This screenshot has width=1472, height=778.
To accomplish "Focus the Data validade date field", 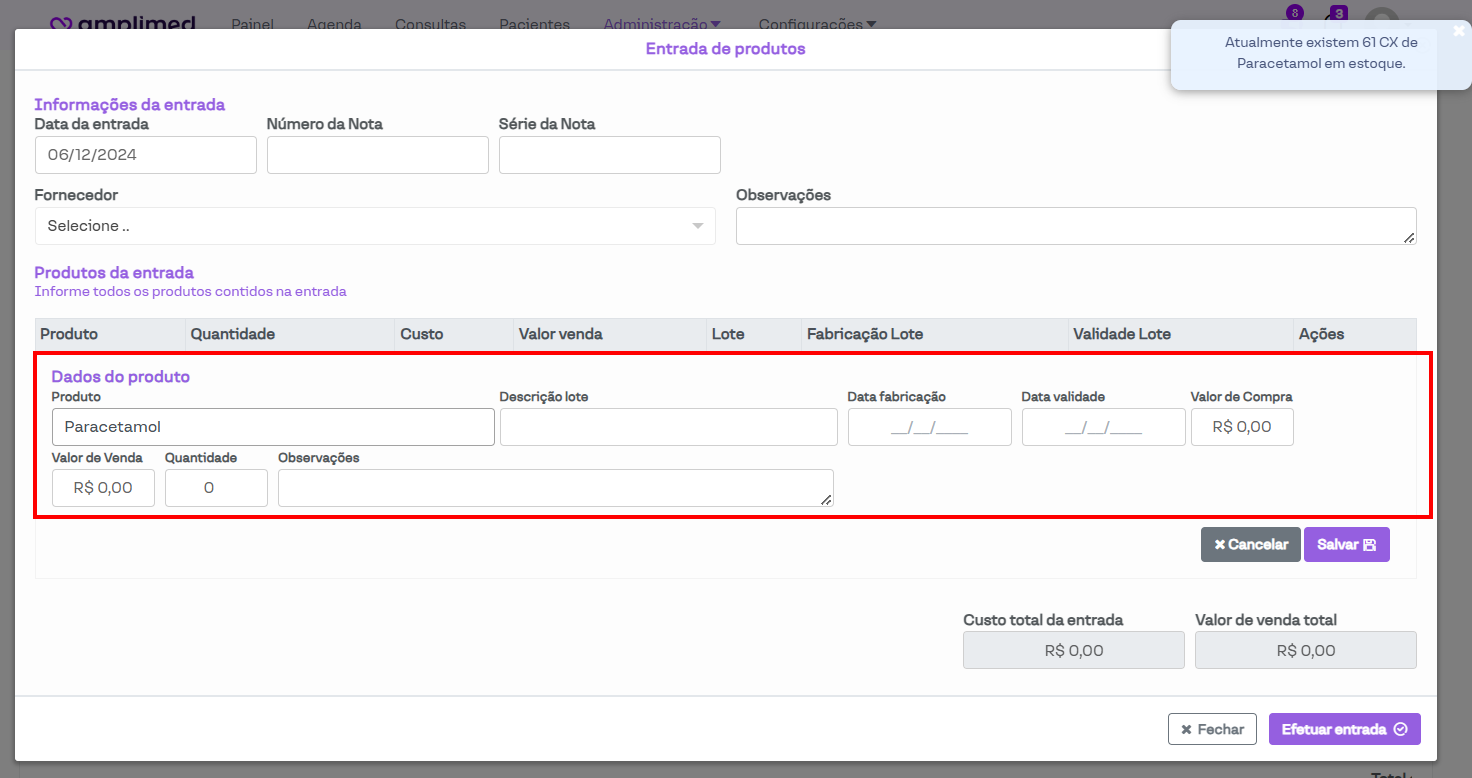I will 1103,427.
